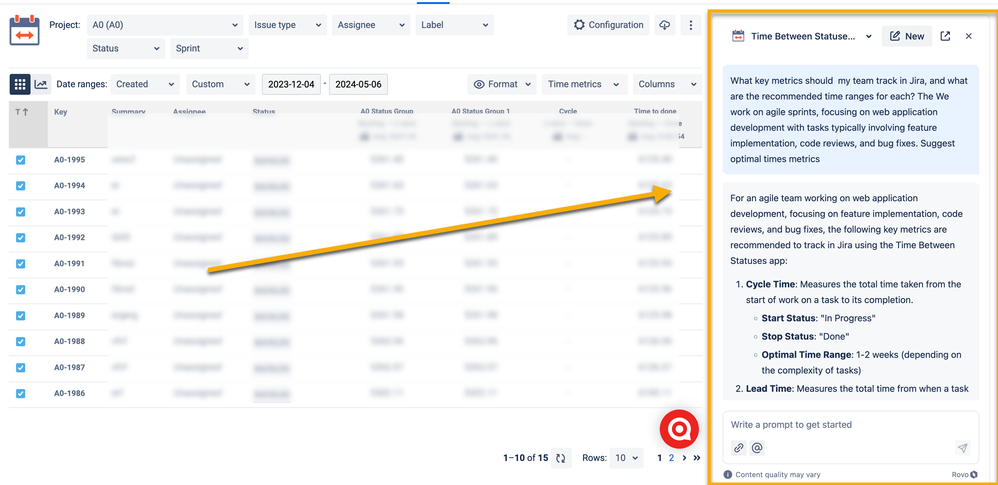This screenshot has height=485, width=998.
Task: Open the three-dot more options menu
Action: pyautogui.click(x=691, y=25)
